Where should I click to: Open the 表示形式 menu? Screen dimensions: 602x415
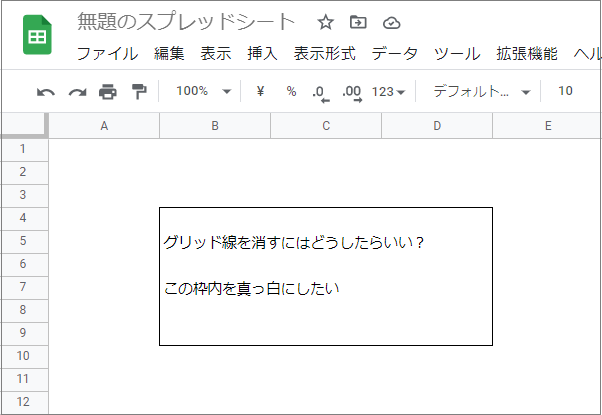pyautogui.click(x=324, y=54)
